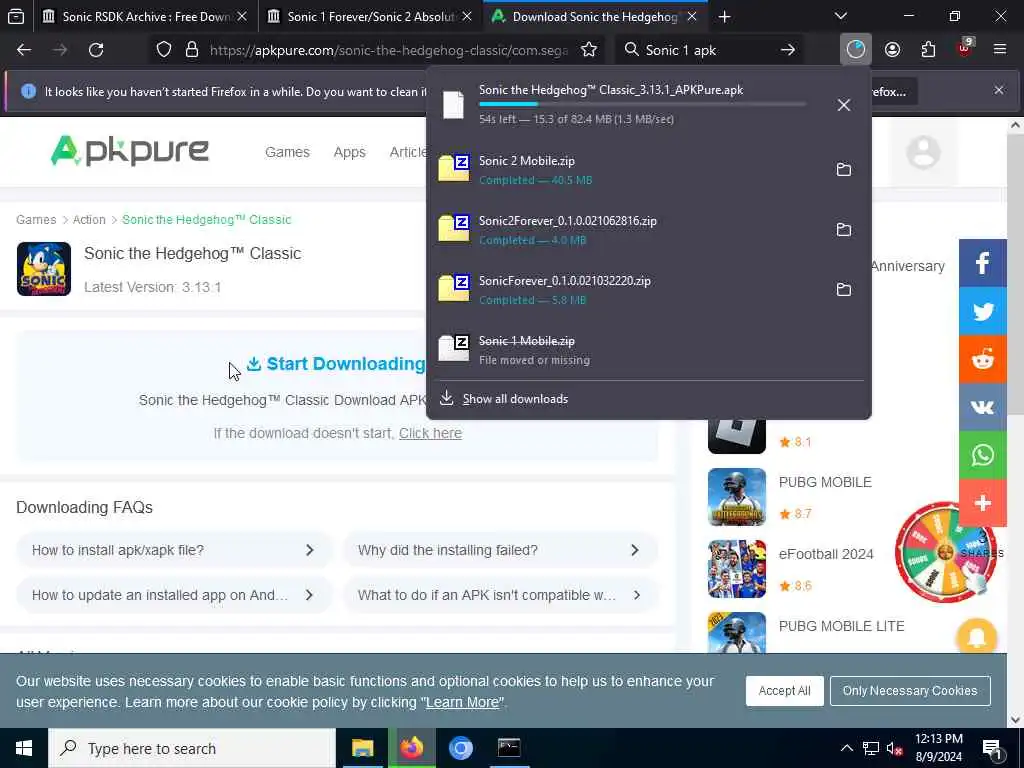Open the Firefox hamburger menu
The height and width of the screenshot is (768, 1024).
[x=1000, y=50]
